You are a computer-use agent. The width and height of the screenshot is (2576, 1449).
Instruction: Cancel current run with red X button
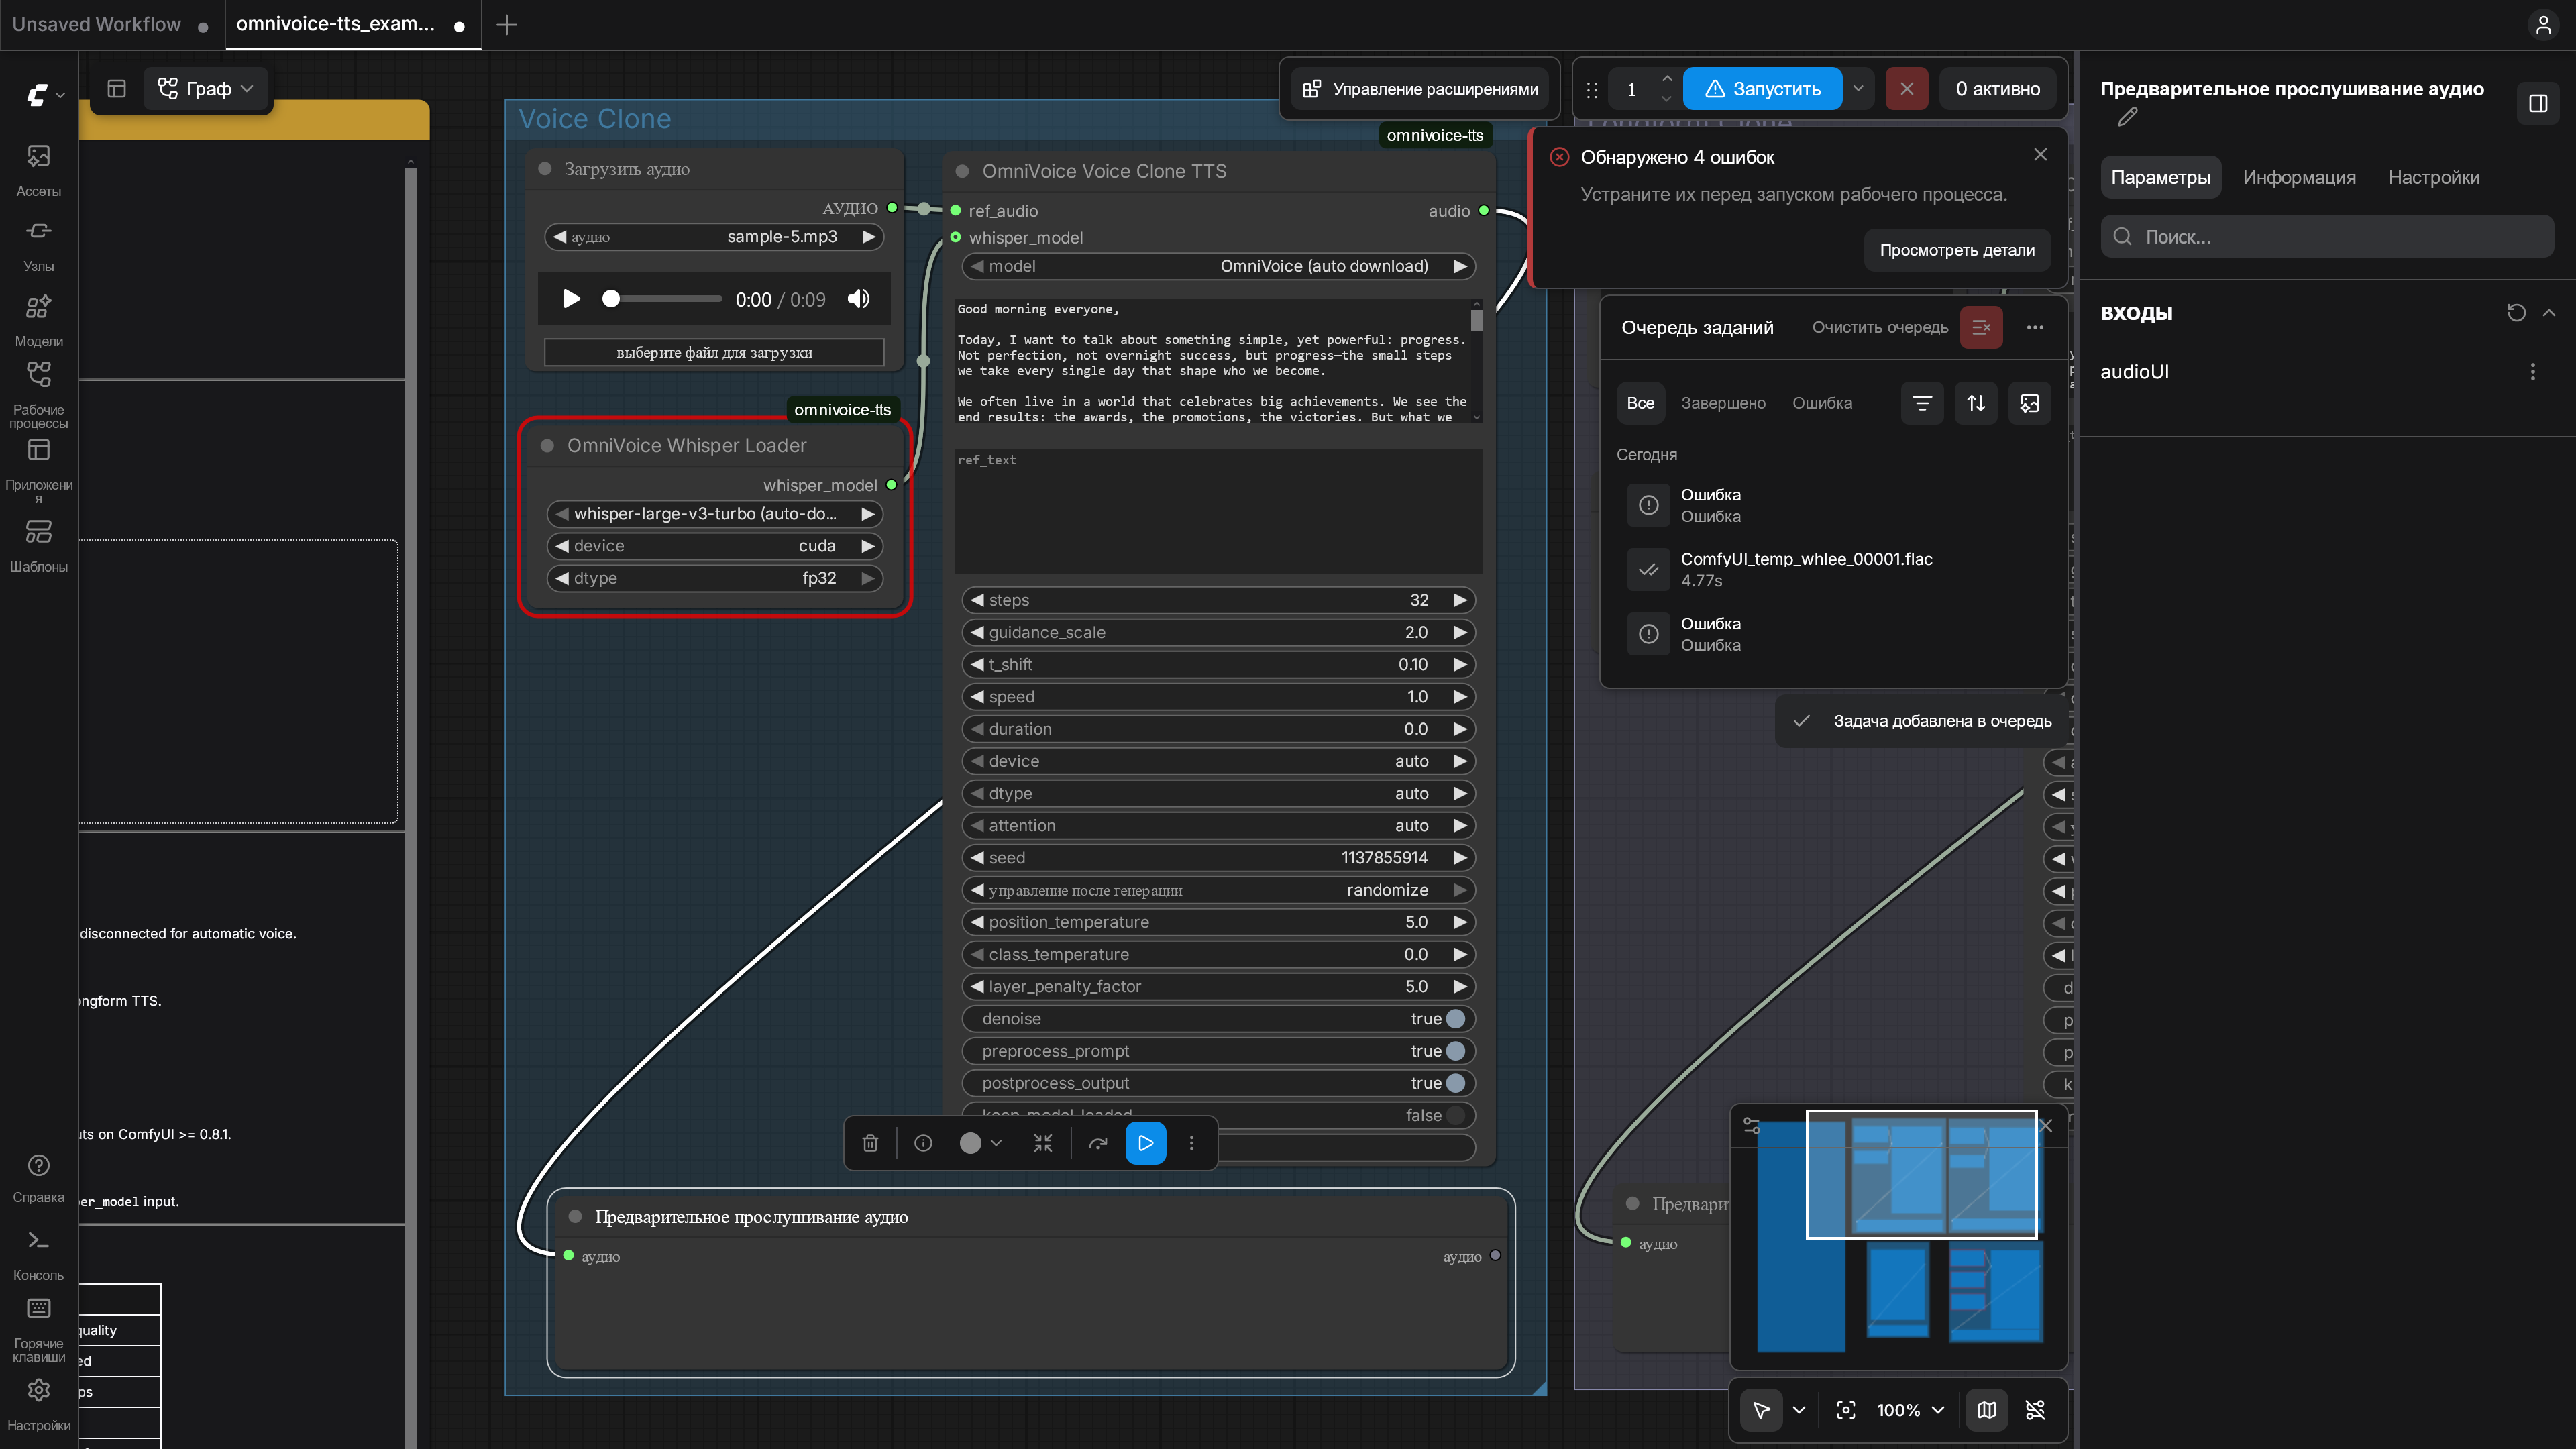tap(1907, 89)
